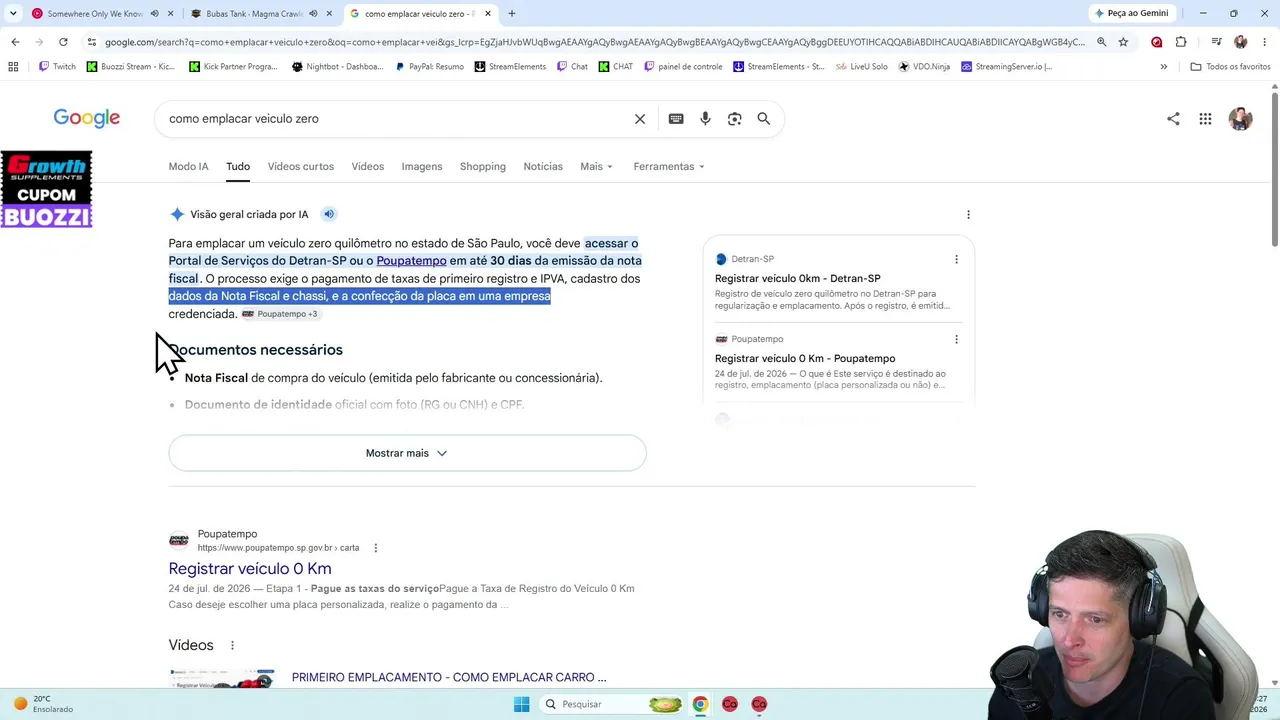
Task: Click the Google search input field
Action: point(398,119)
